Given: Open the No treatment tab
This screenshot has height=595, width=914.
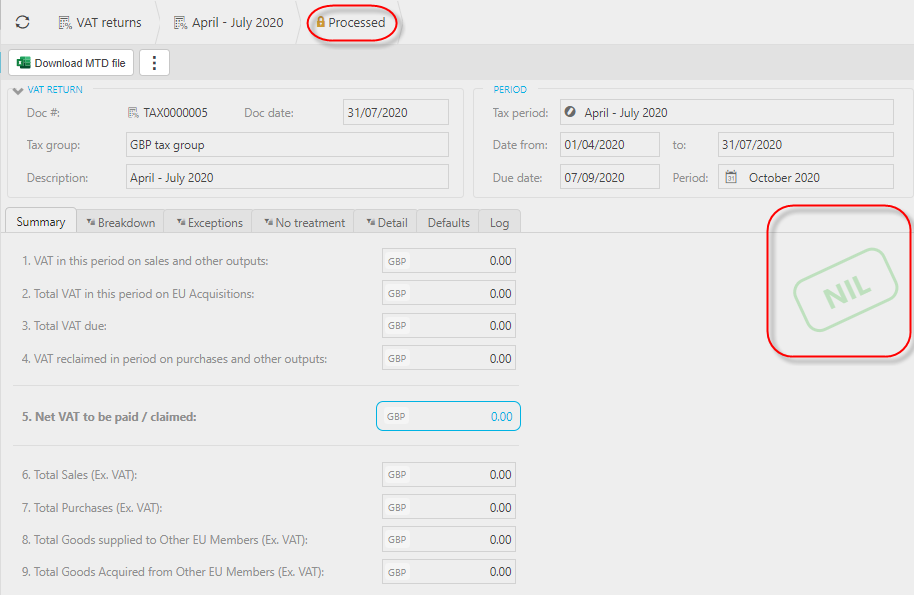Looking at the screenshot, I should click(x=303, y=222).
